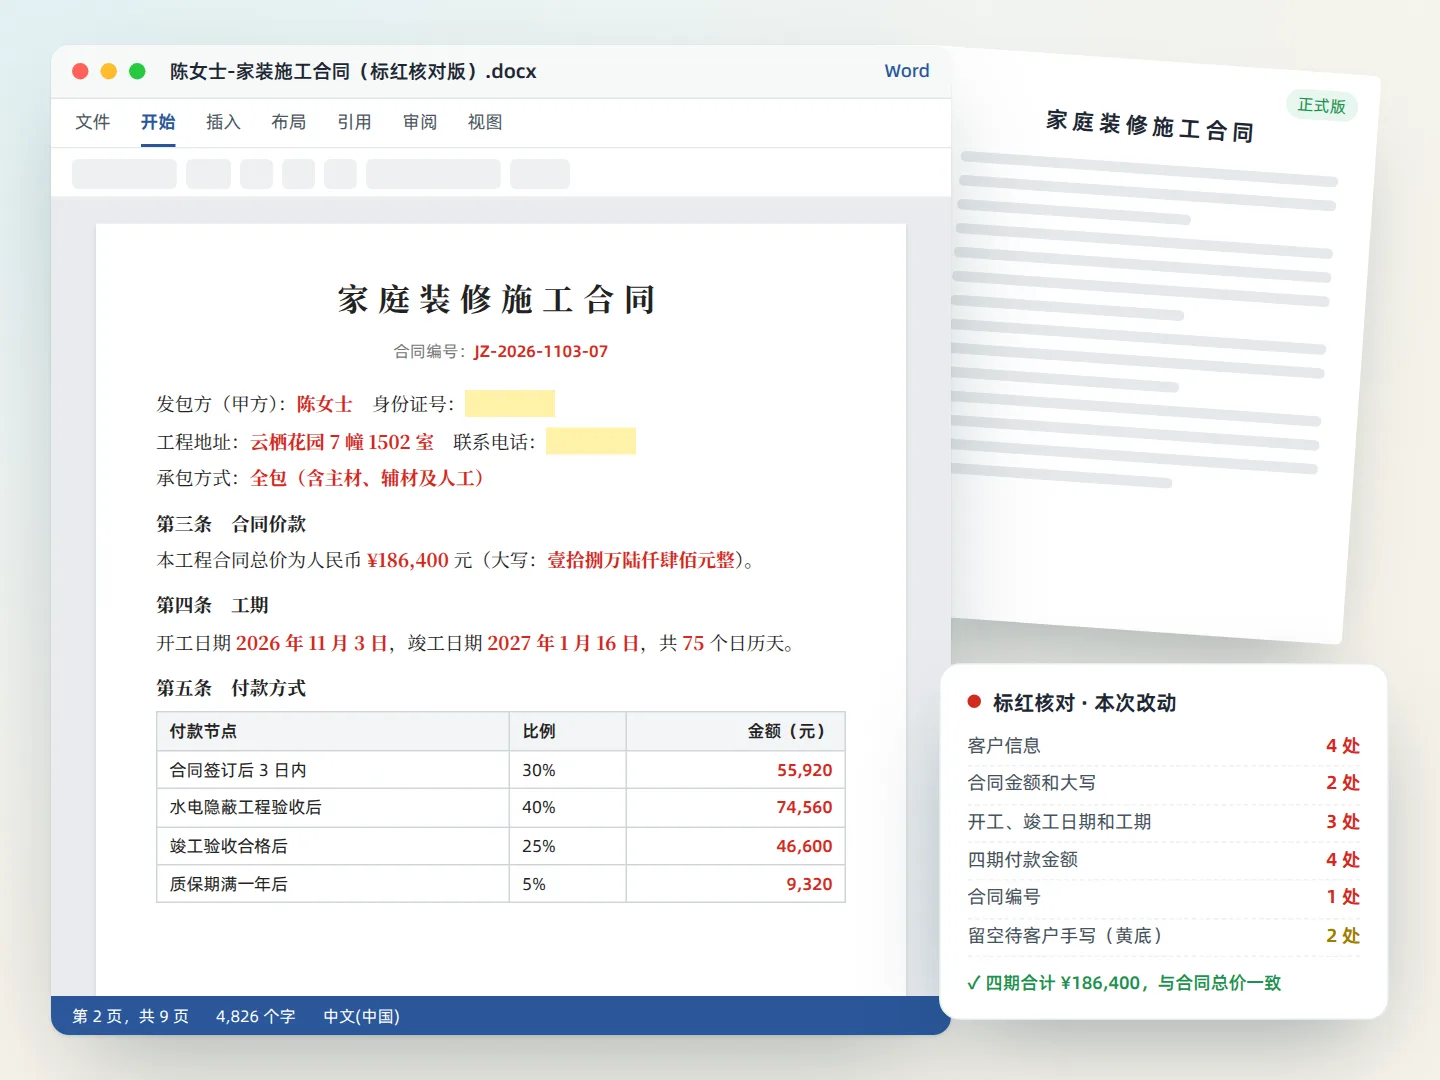Click the 水电隐蔽工程验收后 table cell
This screenshot has width=1440, height=1080.
coord(333,808)
